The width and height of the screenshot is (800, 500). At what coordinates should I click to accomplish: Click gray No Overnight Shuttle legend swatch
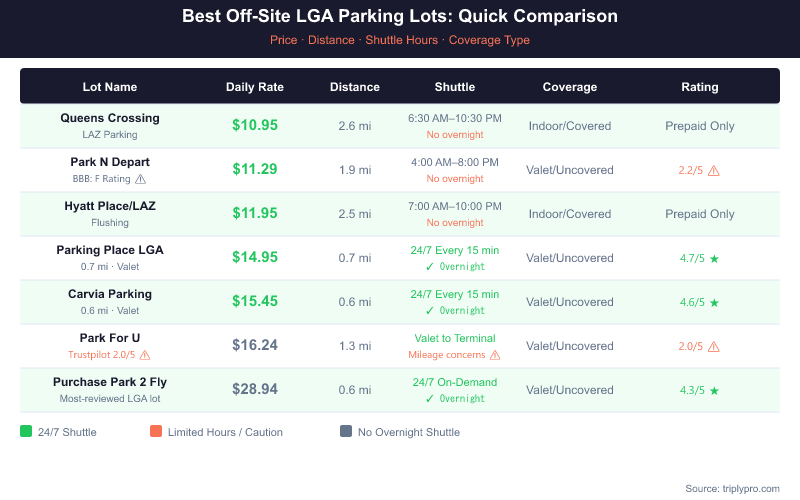(x=346, y=432)
